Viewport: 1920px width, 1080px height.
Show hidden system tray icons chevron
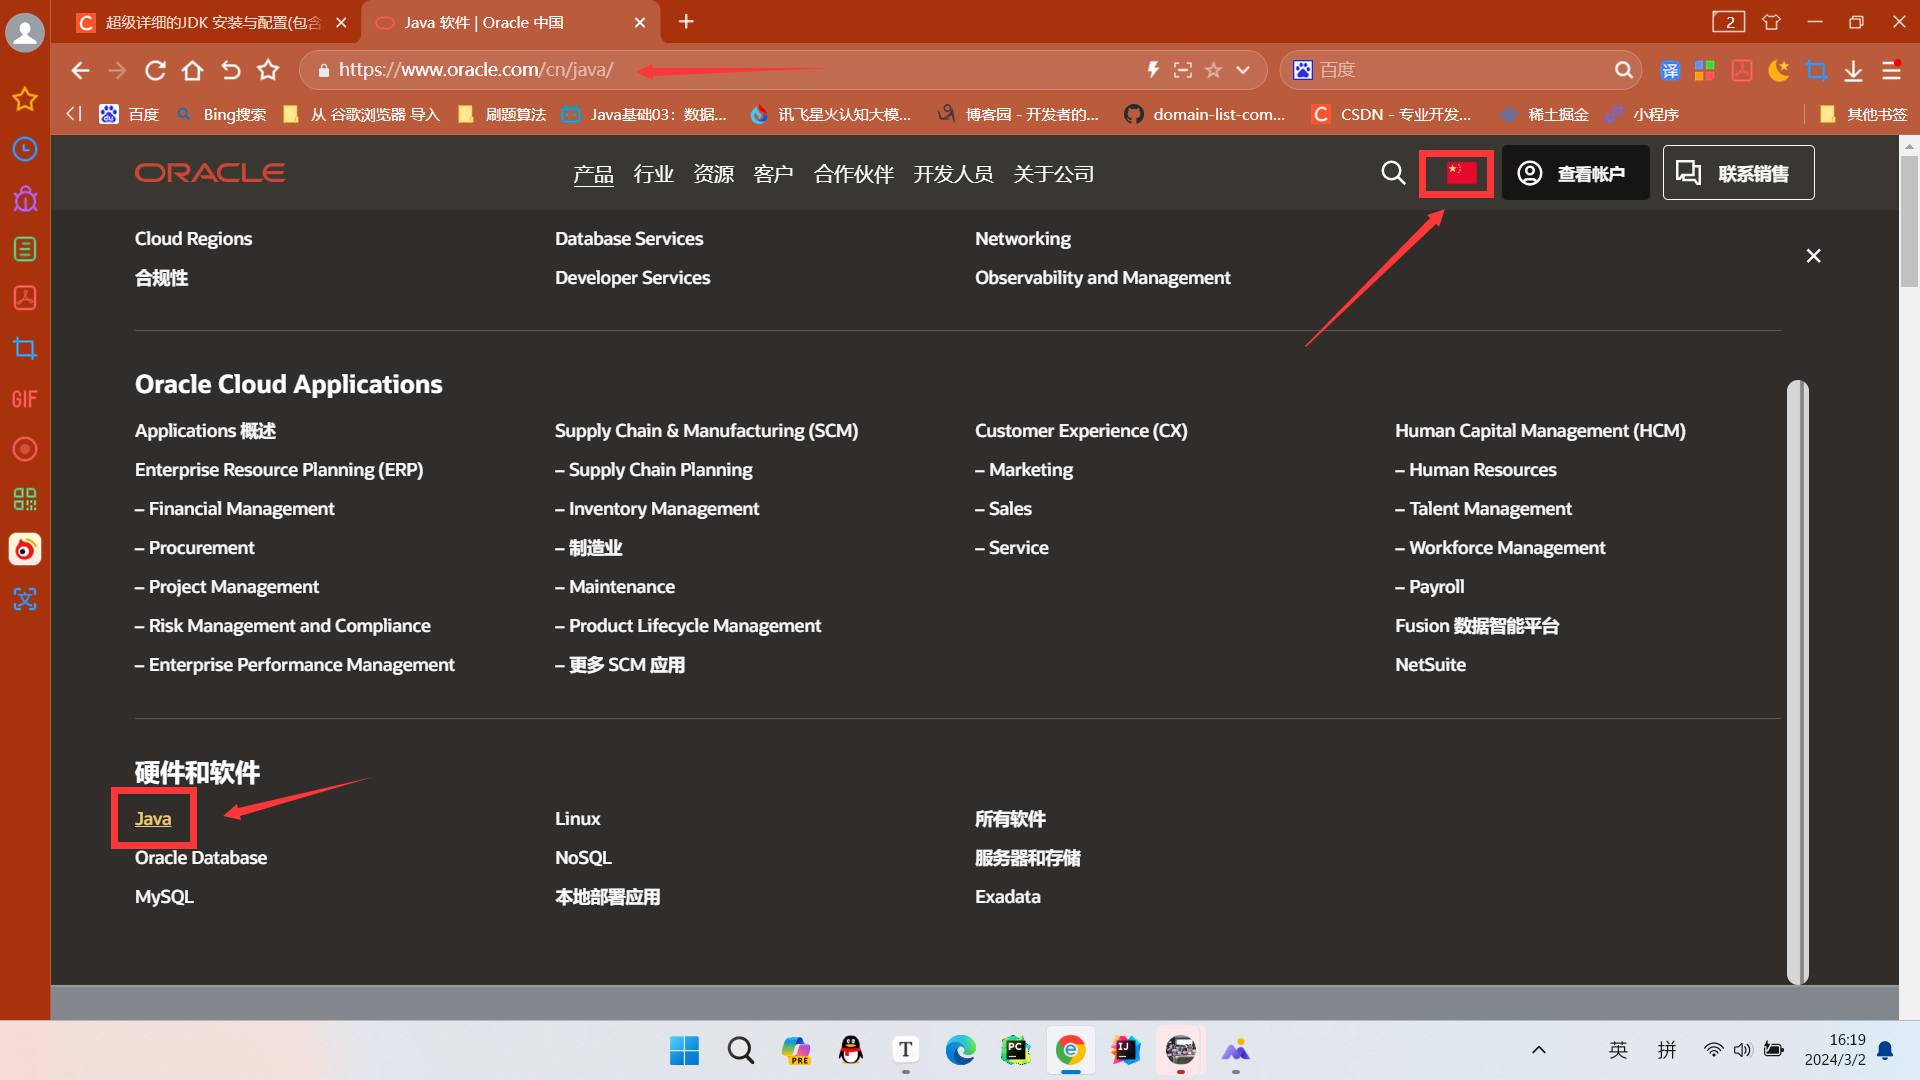click(x=1538, y=1050)
